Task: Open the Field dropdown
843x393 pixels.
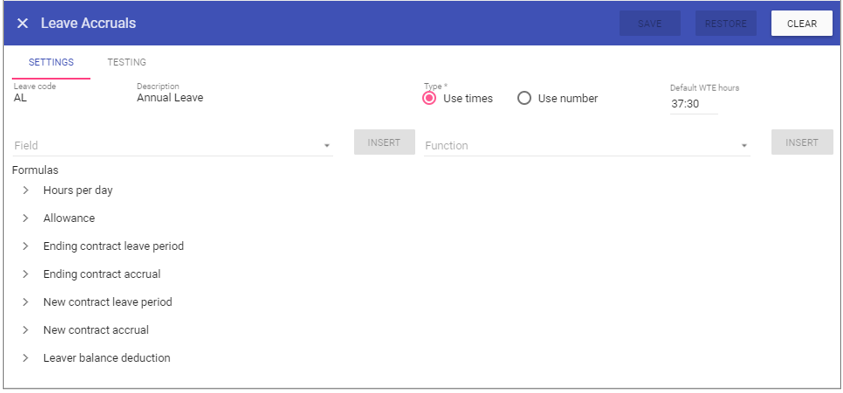Action: (173, 145)
